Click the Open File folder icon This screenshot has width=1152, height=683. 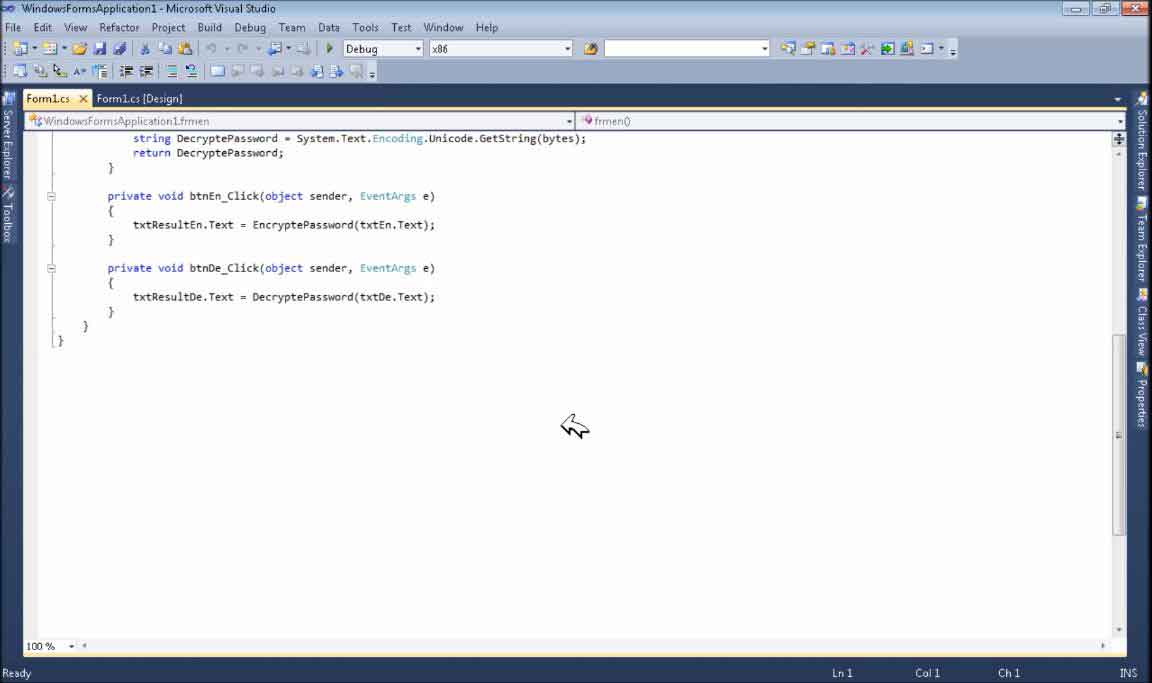80,48
